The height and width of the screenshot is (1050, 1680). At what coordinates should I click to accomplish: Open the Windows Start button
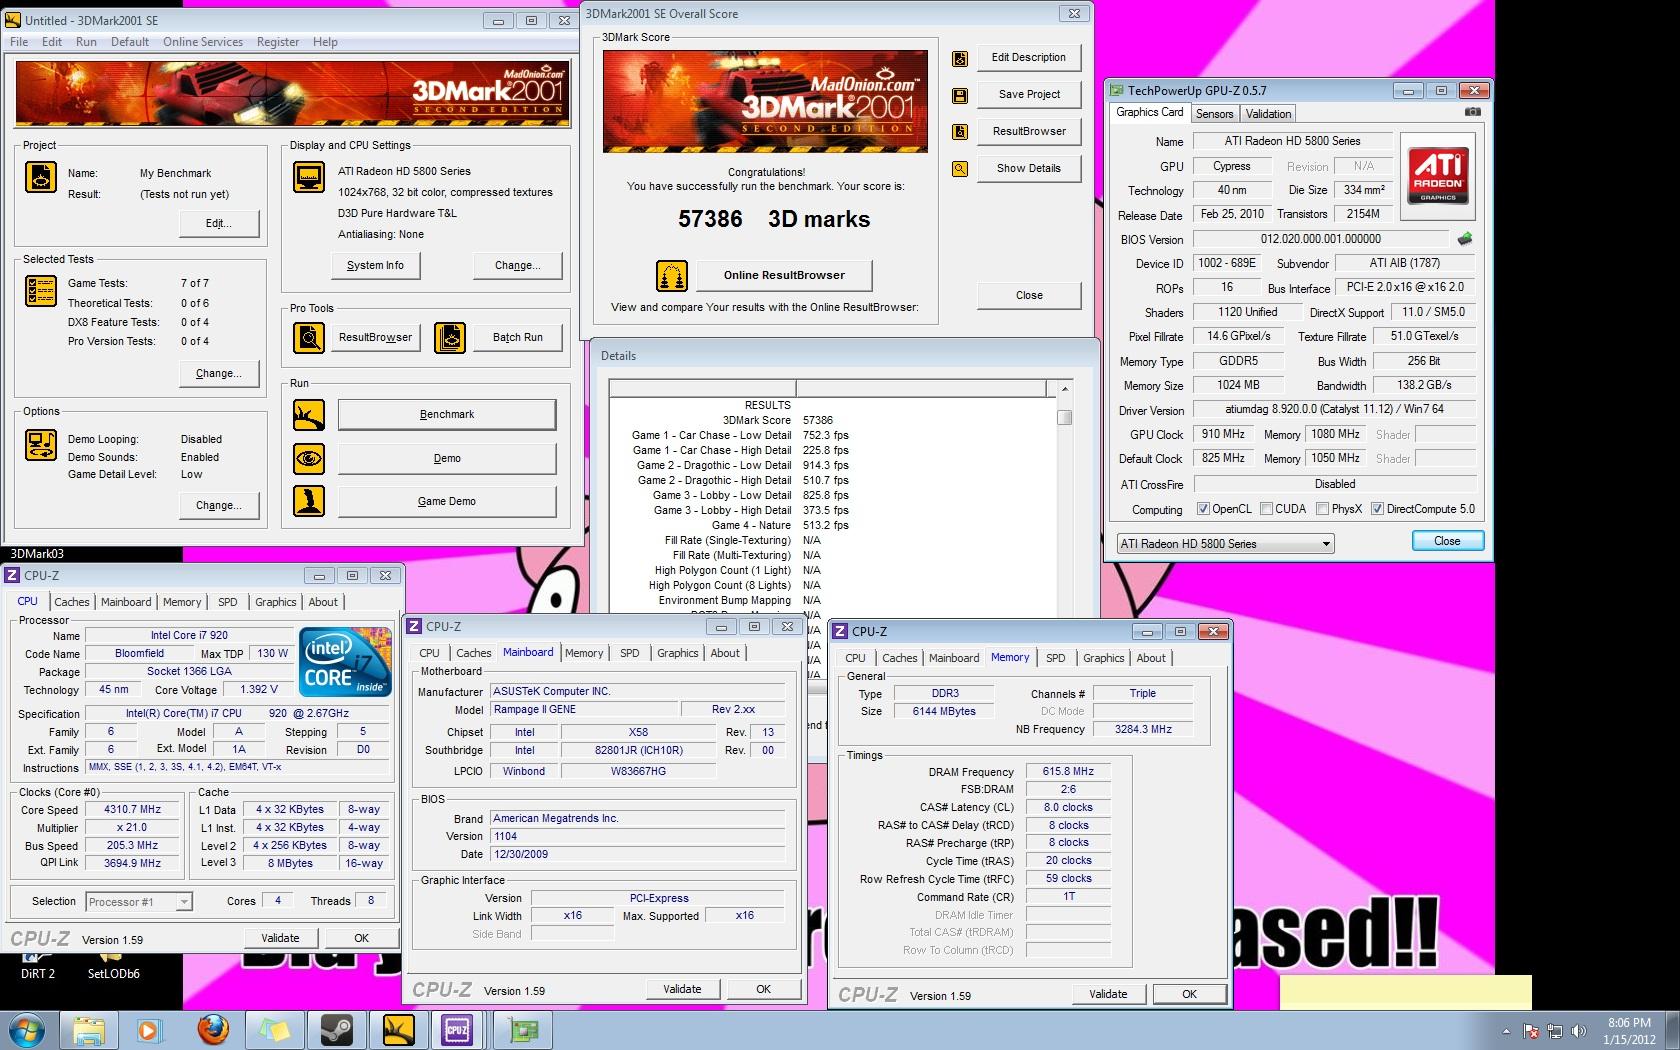click(x=24, y=1030)
